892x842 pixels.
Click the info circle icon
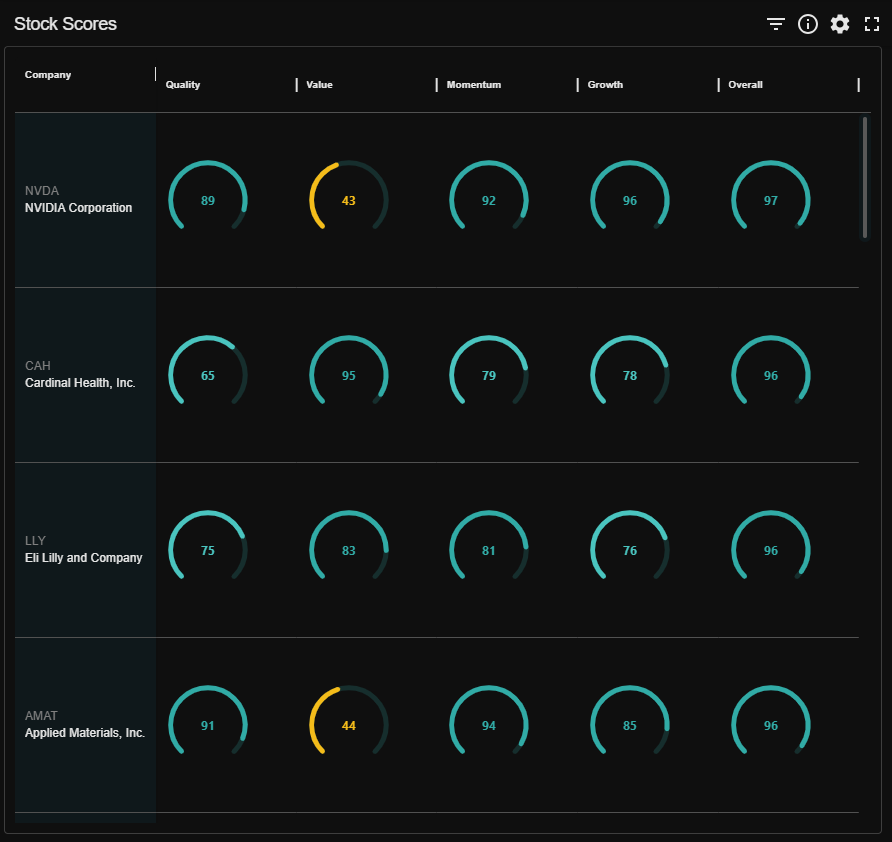pos(808,24)
